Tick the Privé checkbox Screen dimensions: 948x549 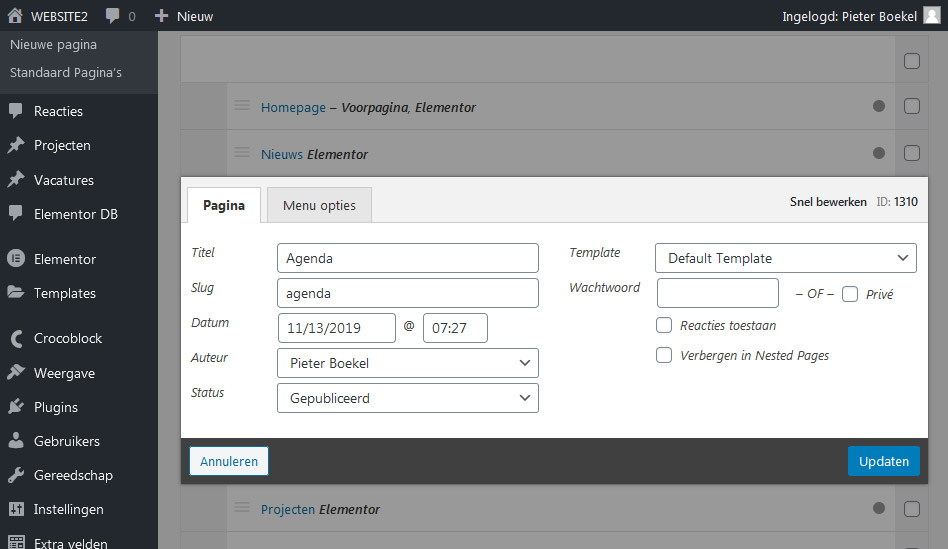(x=850, y=294)
